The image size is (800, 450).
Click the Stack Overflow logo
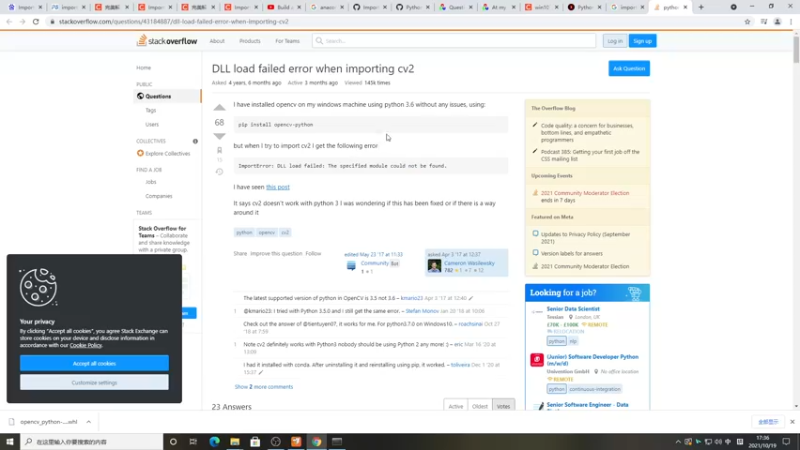pyautogui.click(x=167, y=41)
